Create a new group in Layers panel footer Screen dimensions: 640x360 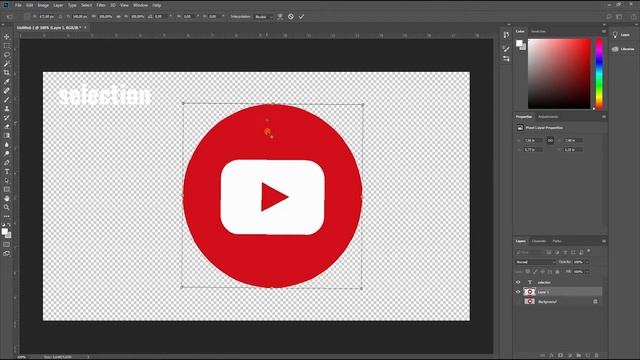tap(579, 356)
